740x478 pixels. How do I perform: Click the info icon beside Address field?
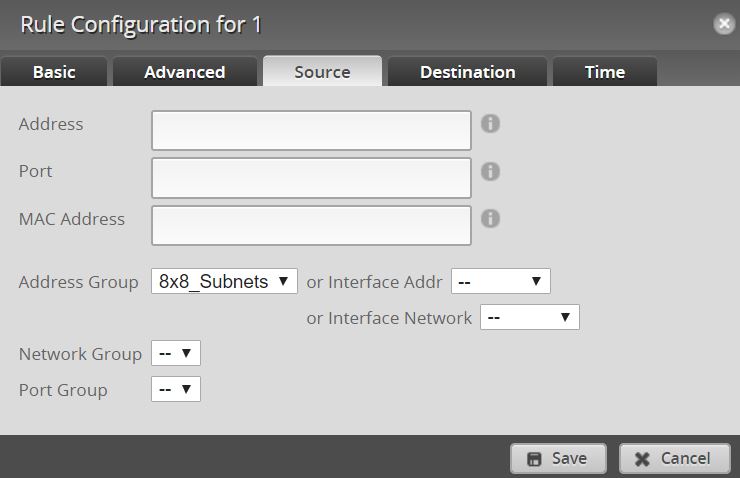click(x=490, y=124)
